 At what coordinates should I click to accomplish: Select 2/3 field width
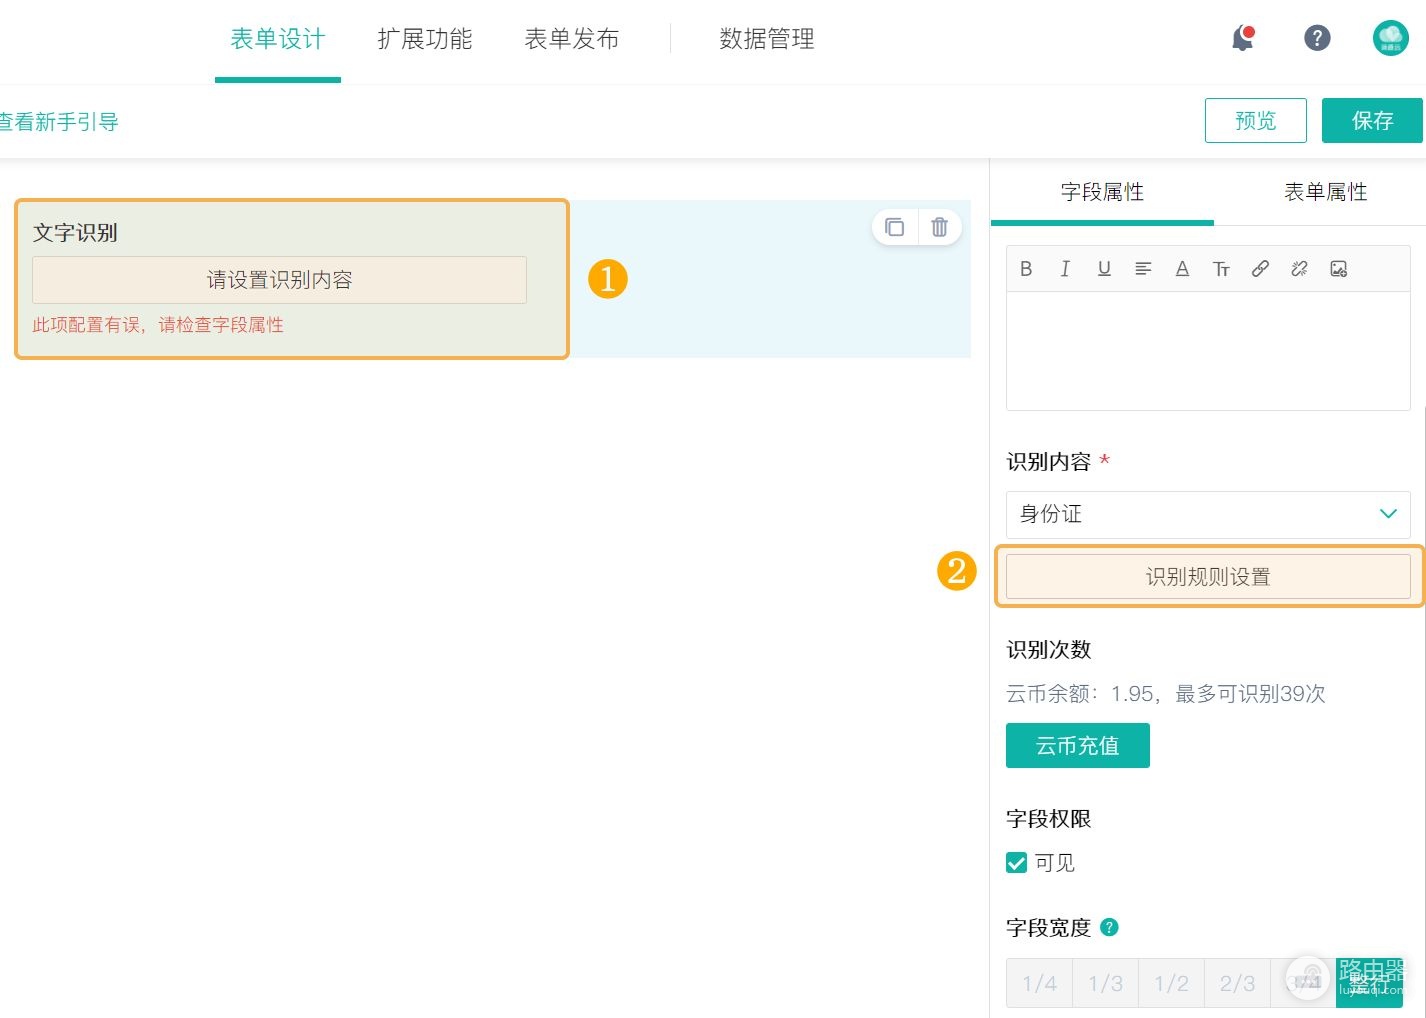[1237, 983]
